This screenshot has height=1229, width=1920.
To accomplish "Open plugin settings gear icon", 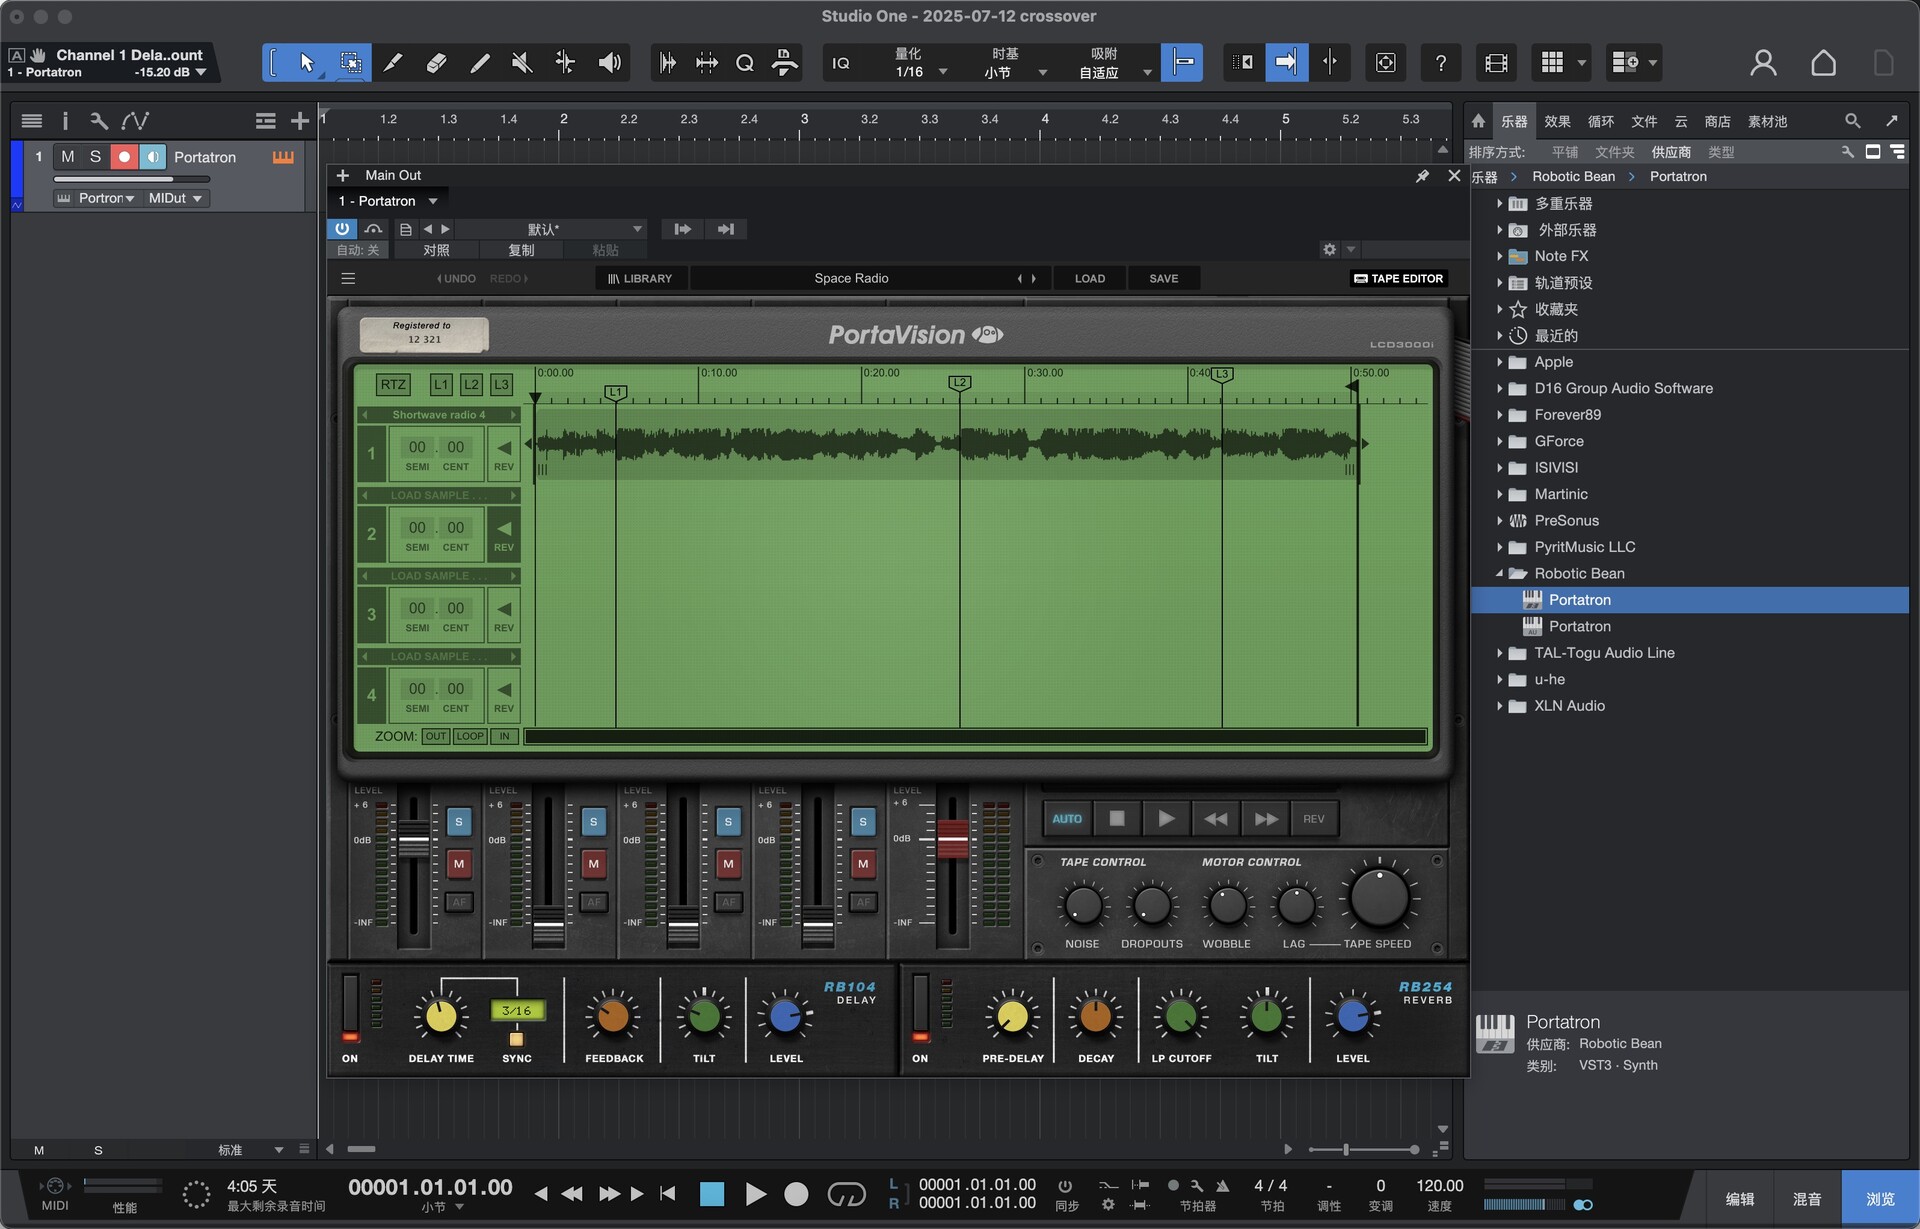I will tap(1329, 249).
